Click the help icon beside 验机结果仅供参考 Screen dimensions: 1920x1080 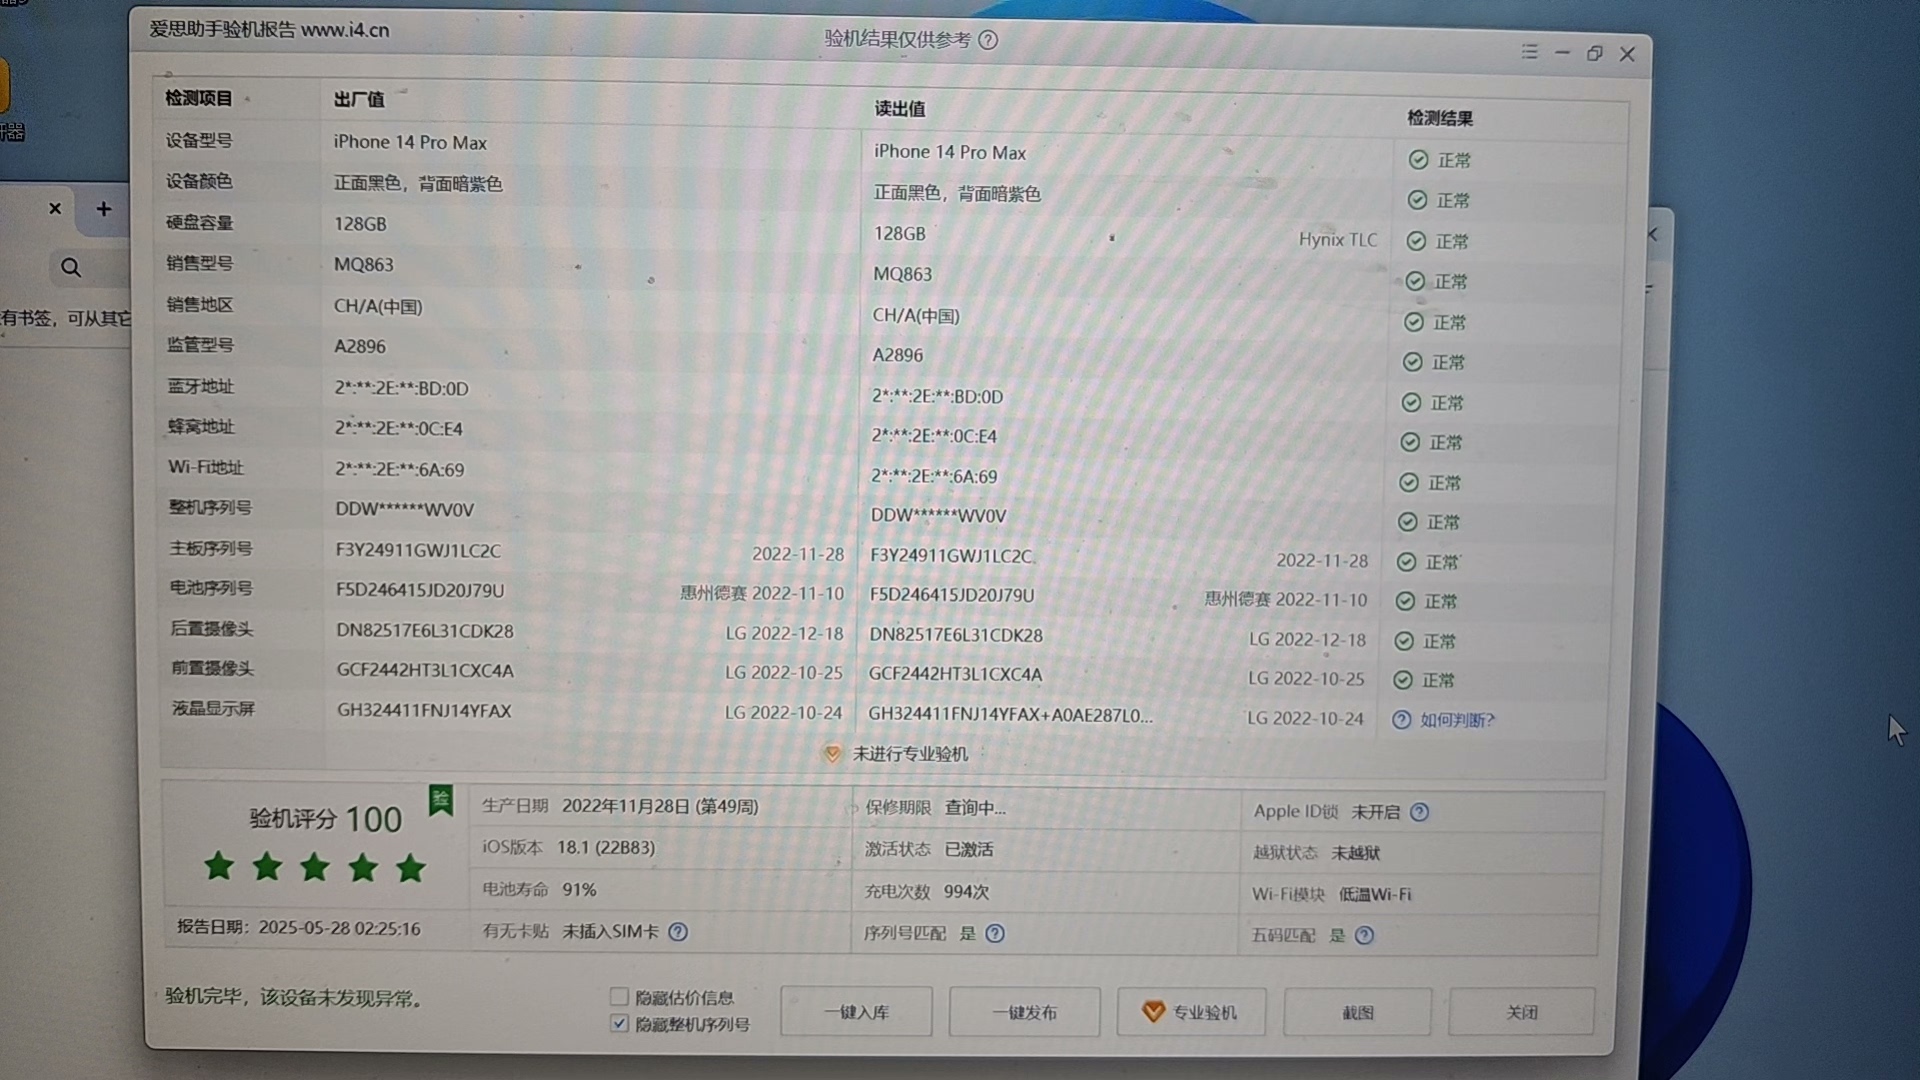tap(988, 40)
